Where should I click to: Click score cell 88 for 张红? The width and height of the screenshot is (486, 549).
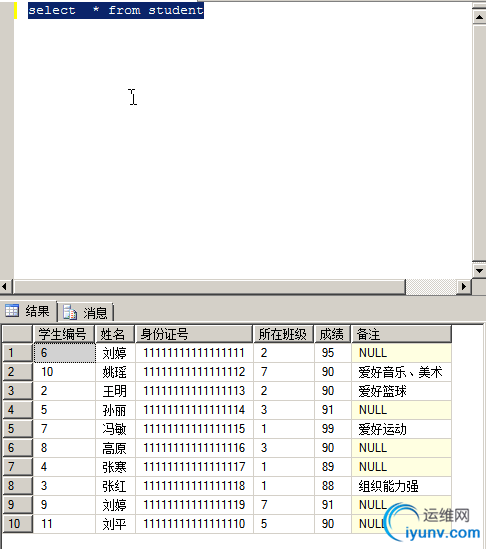tap(333, 486)
